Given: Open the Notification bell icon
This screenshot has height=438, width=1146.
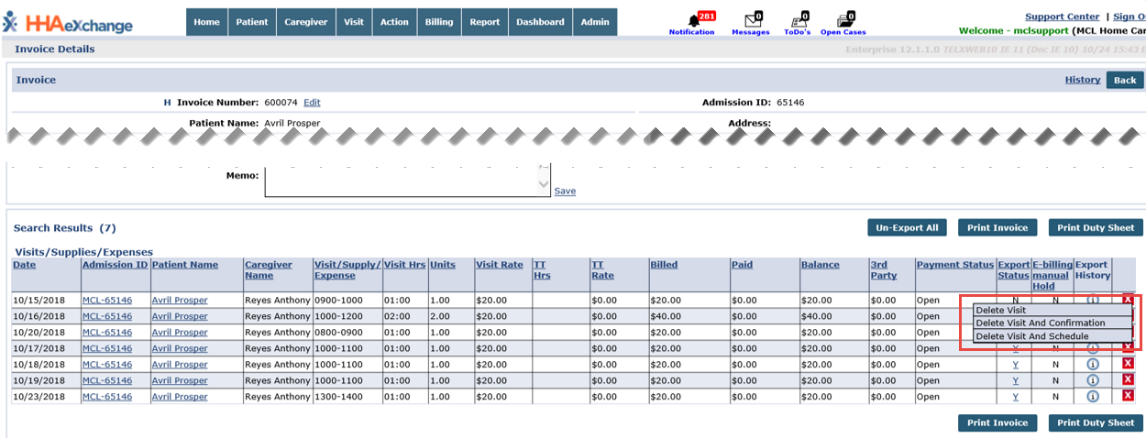Looking at the screenshot, I should 692,20.
